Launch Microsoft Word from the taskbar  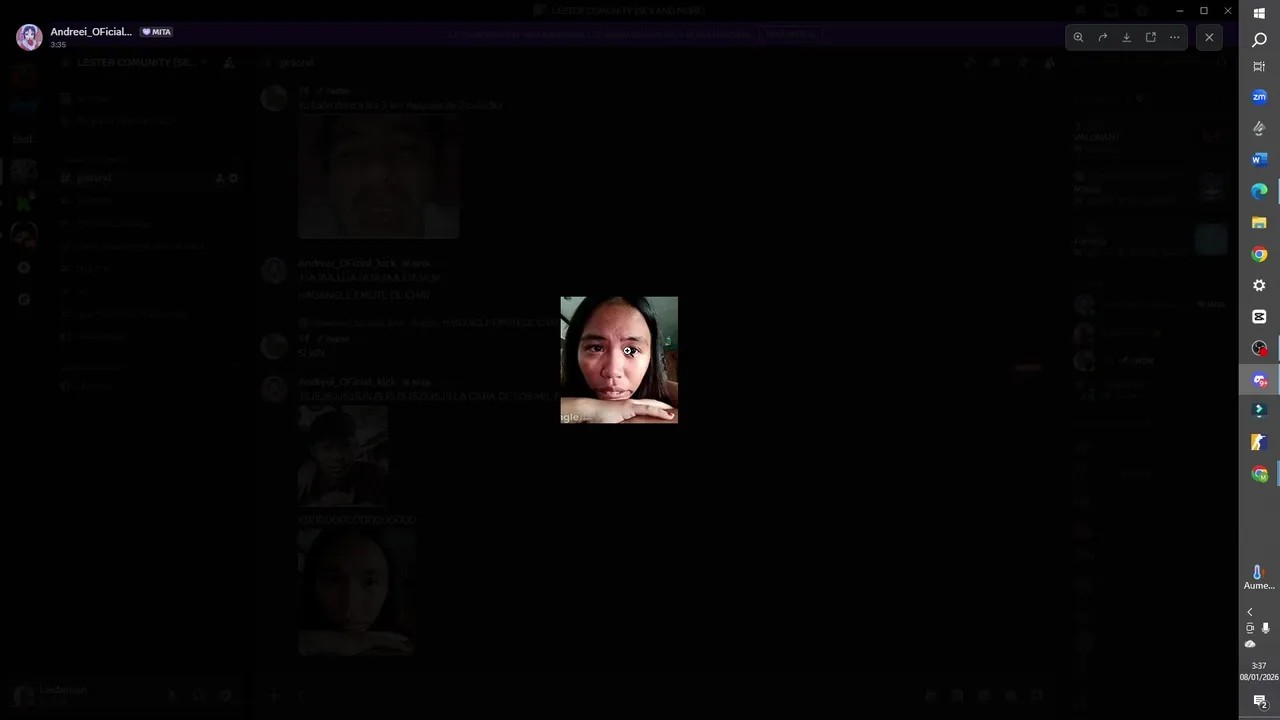click(x=1259, y=159)
